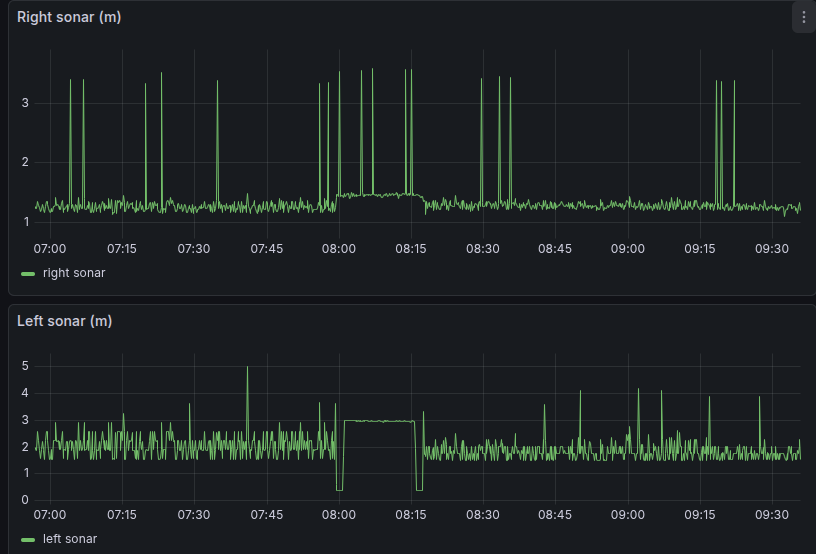
Task: Click the flat plateau in Left sonar graph
Action: pyautogui.click(x=379, y=421)
